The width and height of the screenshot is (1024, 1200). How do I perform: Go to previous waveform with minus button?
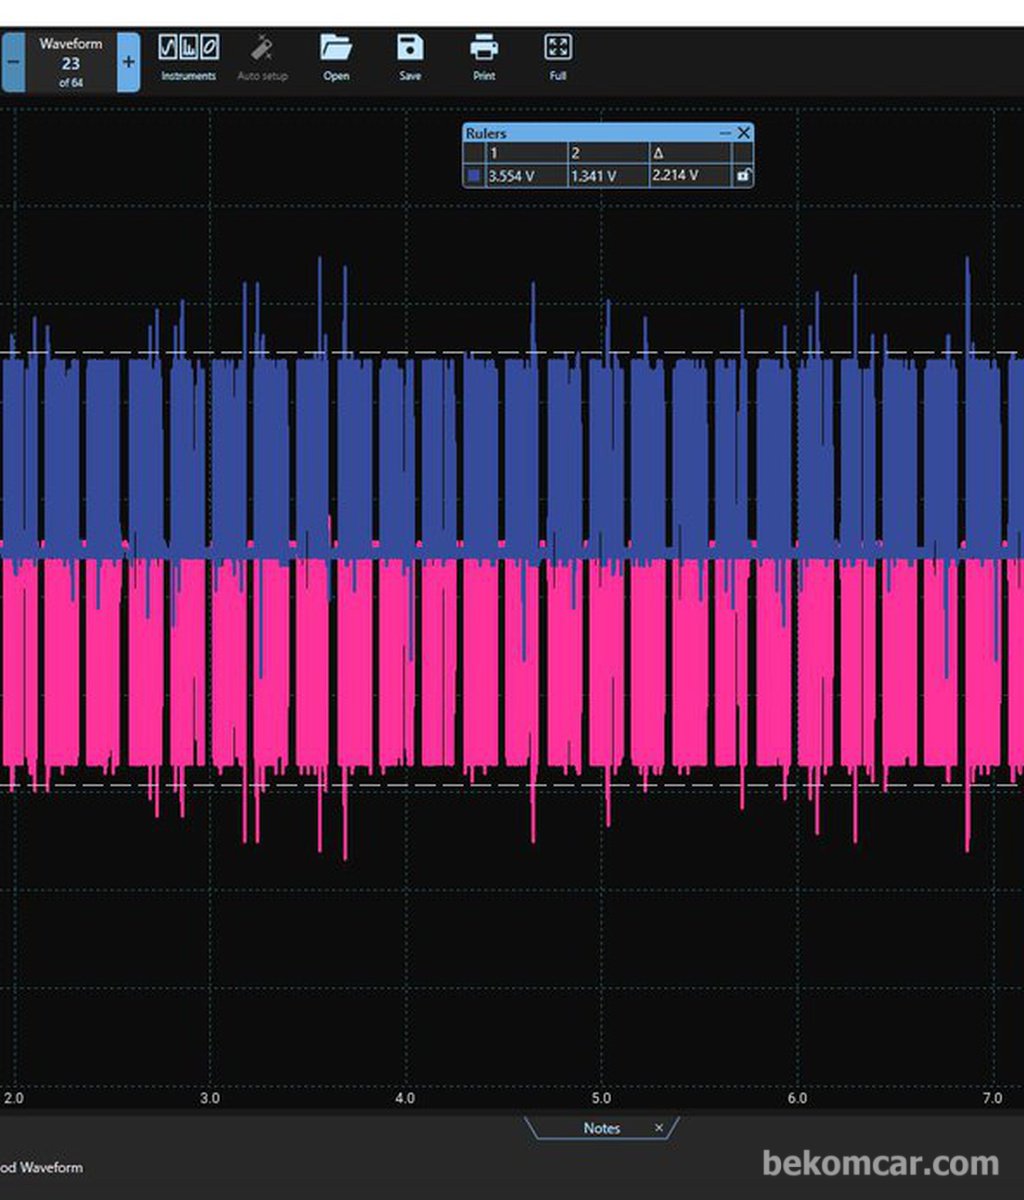tap(13, 62)
